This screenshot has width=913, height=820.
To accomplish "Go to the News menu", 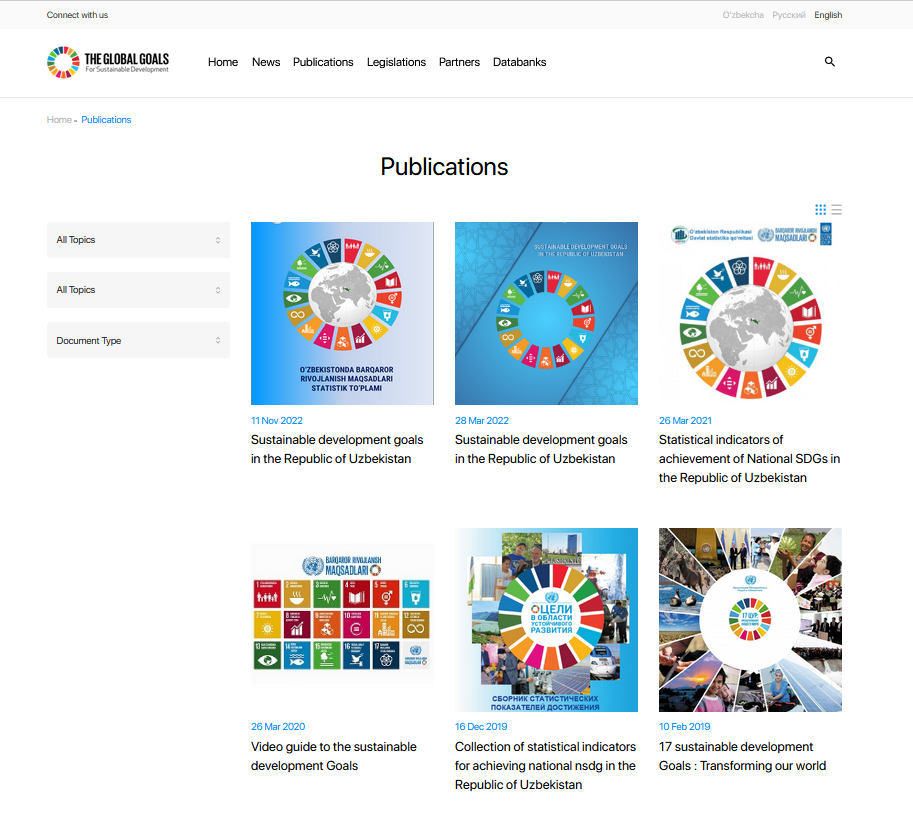I will tap(266, 62).
